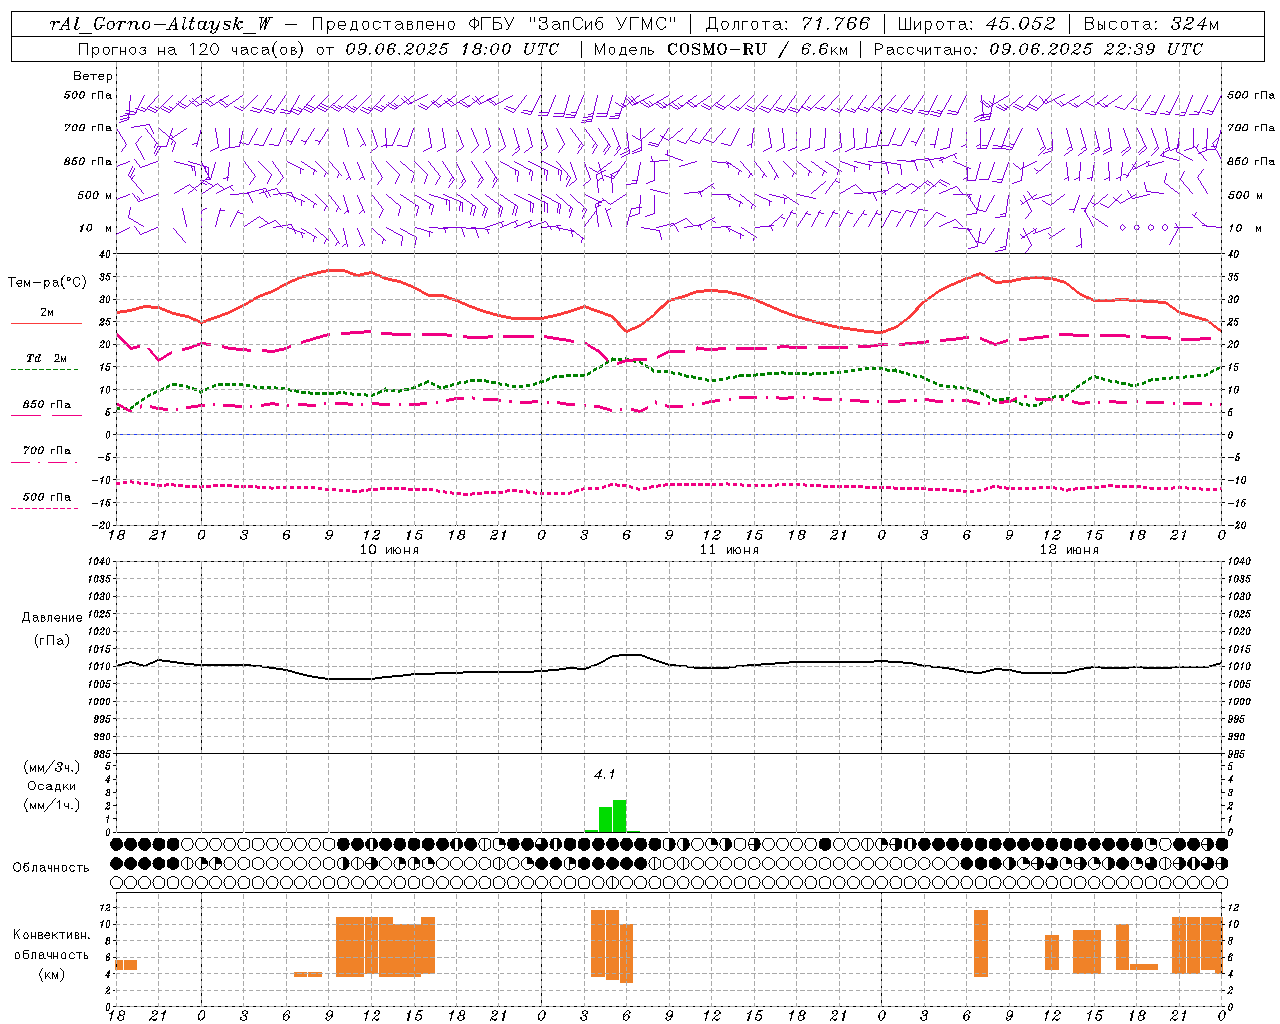Click the 850 гПа legend in temperature panel
This screenshot has width=1280, height=1024.
[x=47, y=405]
